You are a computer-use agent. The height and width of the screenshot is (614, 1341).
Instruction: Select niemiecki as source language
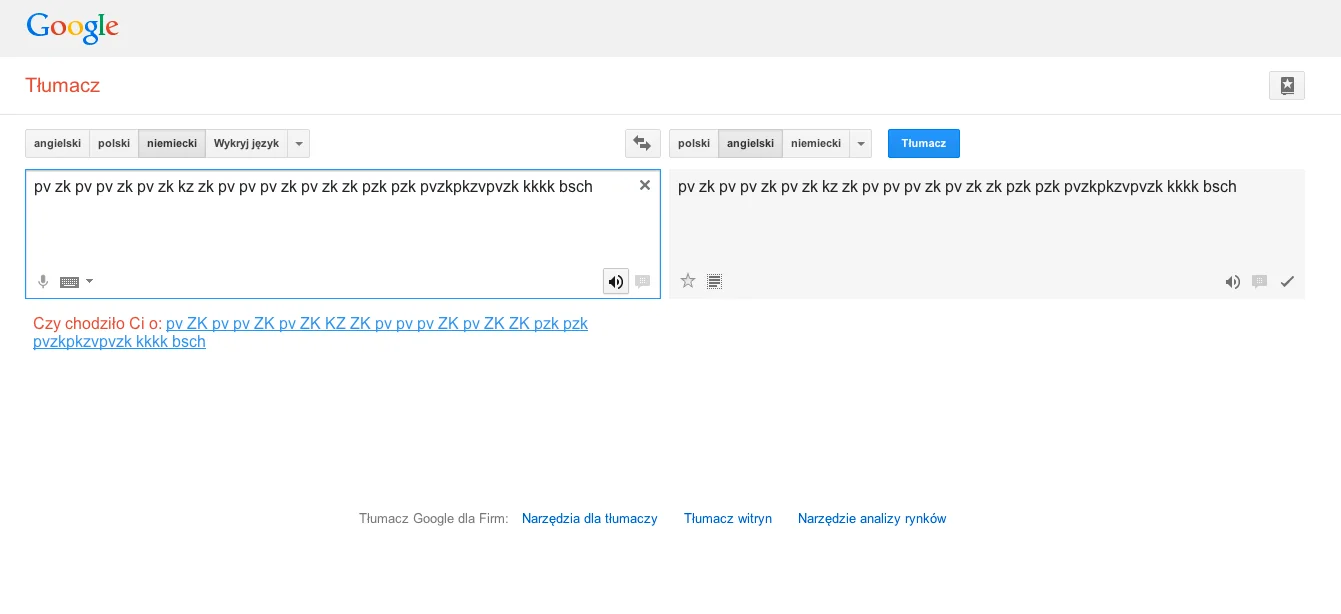(172, 143)
